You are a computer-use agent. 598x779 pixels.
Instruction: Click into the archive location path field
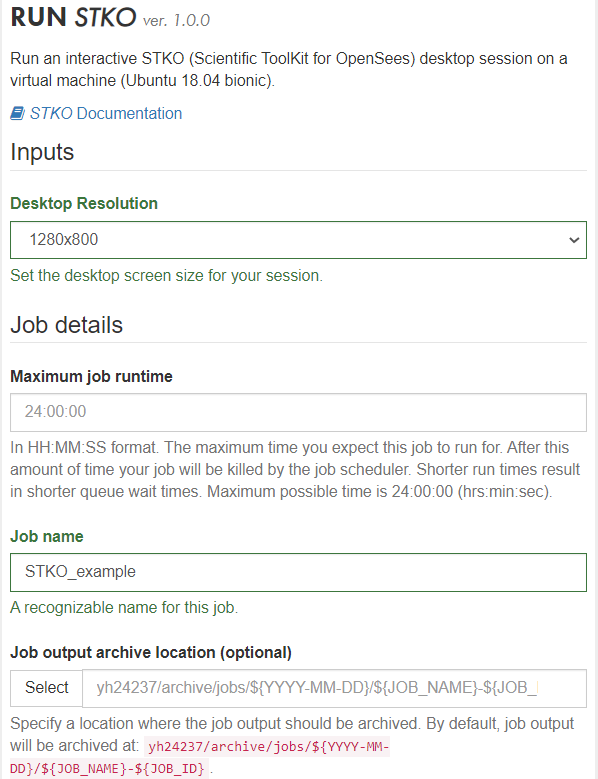(x=334, y=688)
